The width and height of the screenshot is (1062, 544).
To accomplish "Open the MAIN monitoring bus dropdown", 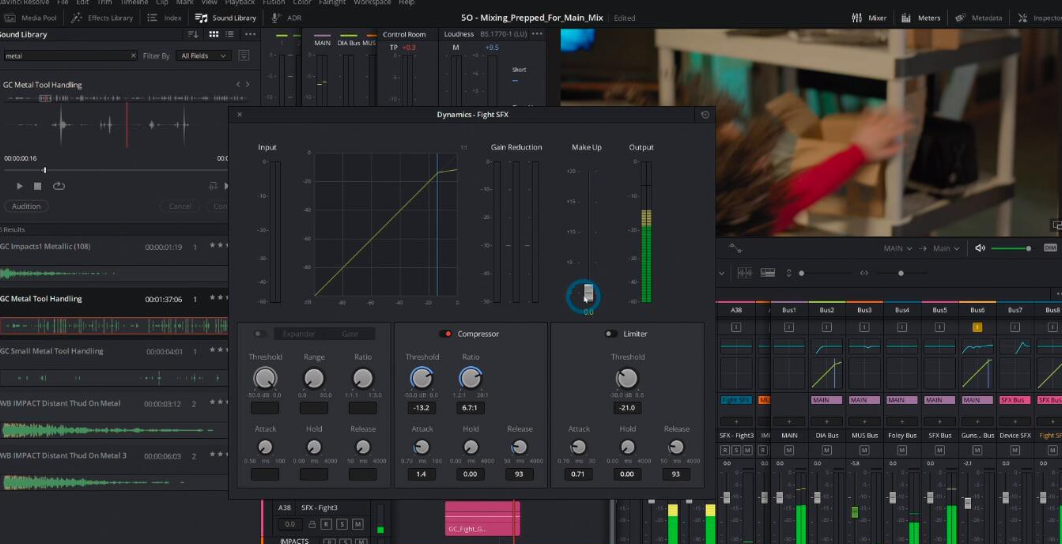I will (897, 248).
